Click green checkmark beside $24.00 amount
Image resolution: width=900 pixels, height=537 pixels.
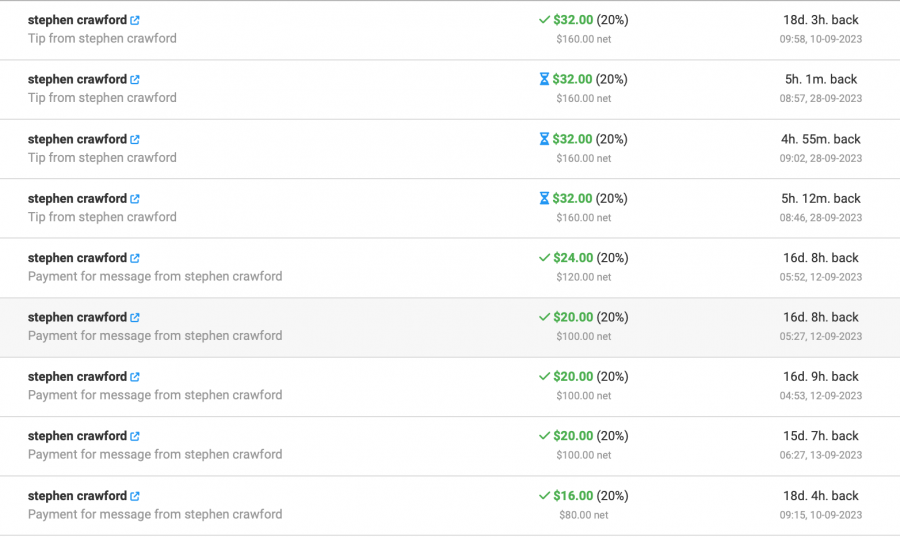[545, 258]
